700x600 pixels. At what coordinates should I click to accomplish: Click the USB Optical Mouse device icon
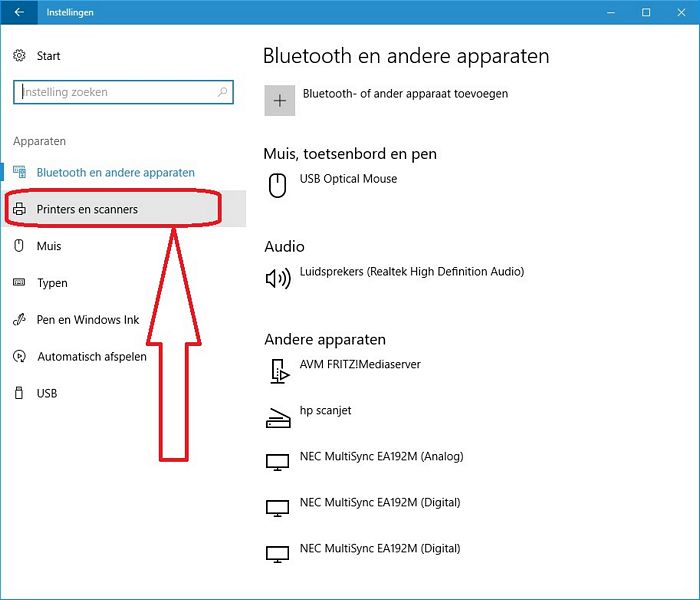coord(277,186)
